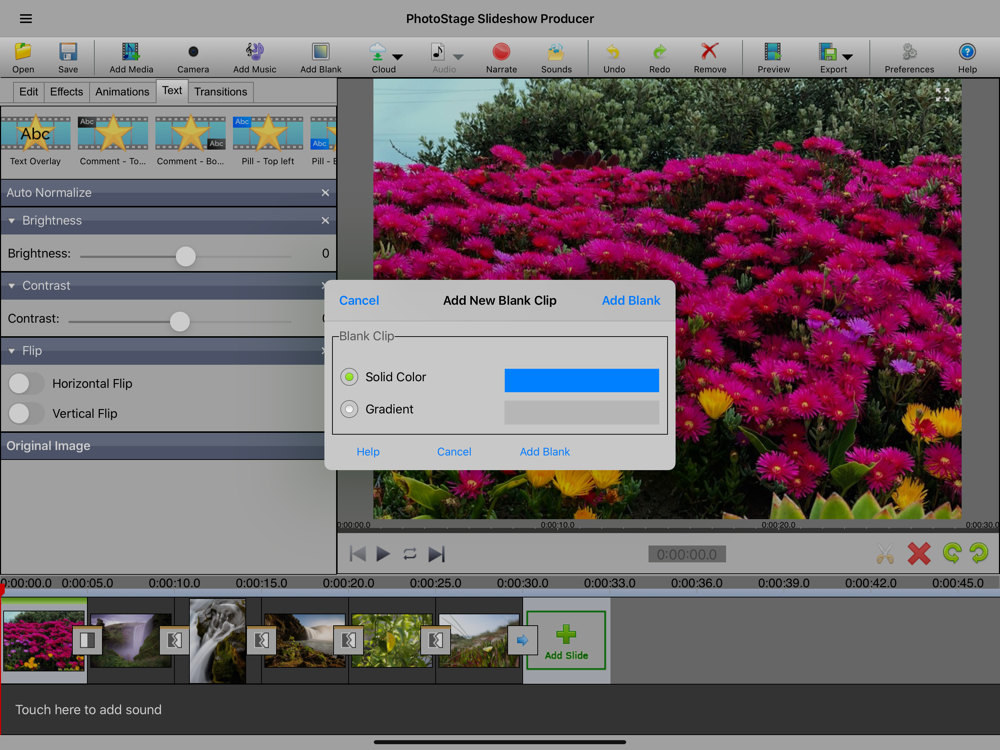1000x750 pixels.
Task: Select Solid Color radio button
Action: [x=349, y=377]
